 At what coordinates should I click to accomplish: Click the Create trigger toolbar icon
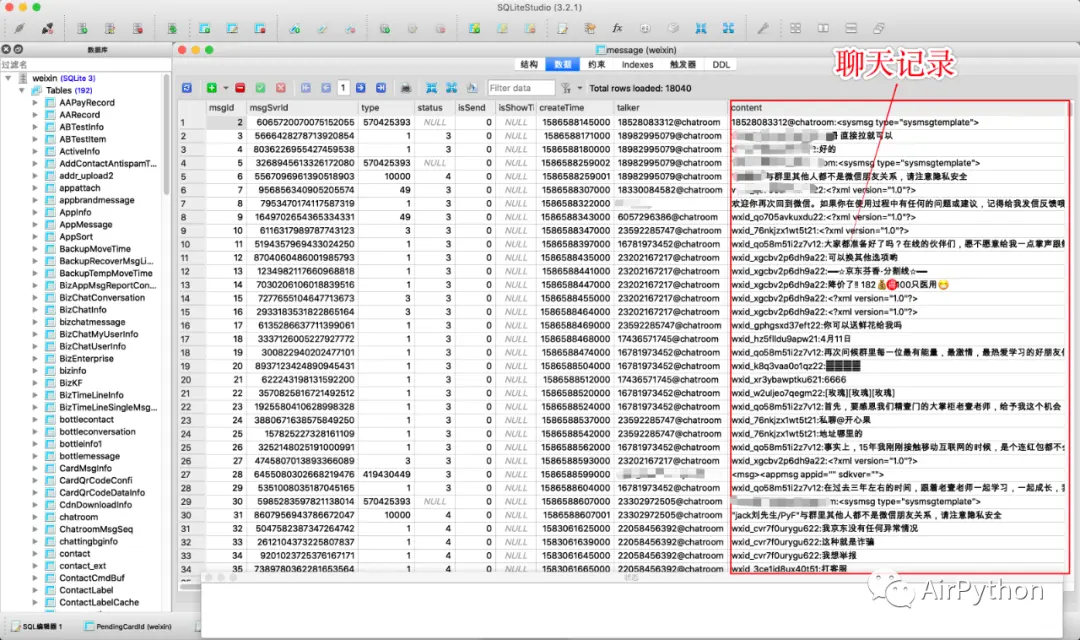tap(385, 29)
